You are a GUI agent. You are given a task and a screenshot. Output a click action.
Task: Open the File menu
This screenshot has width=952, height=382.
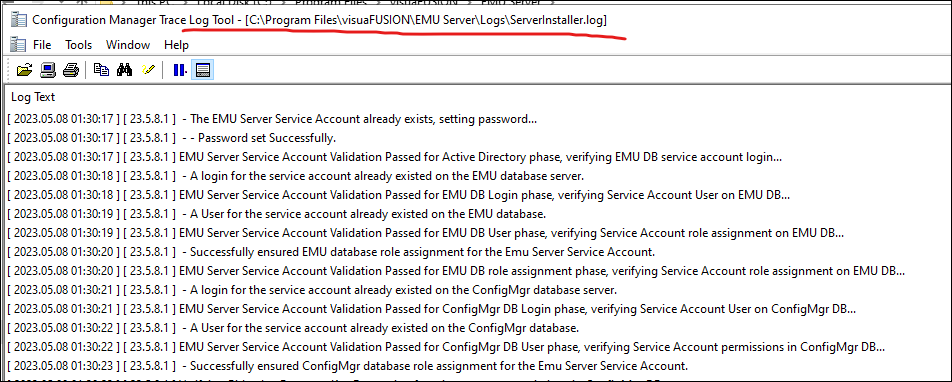coord(42,45)
